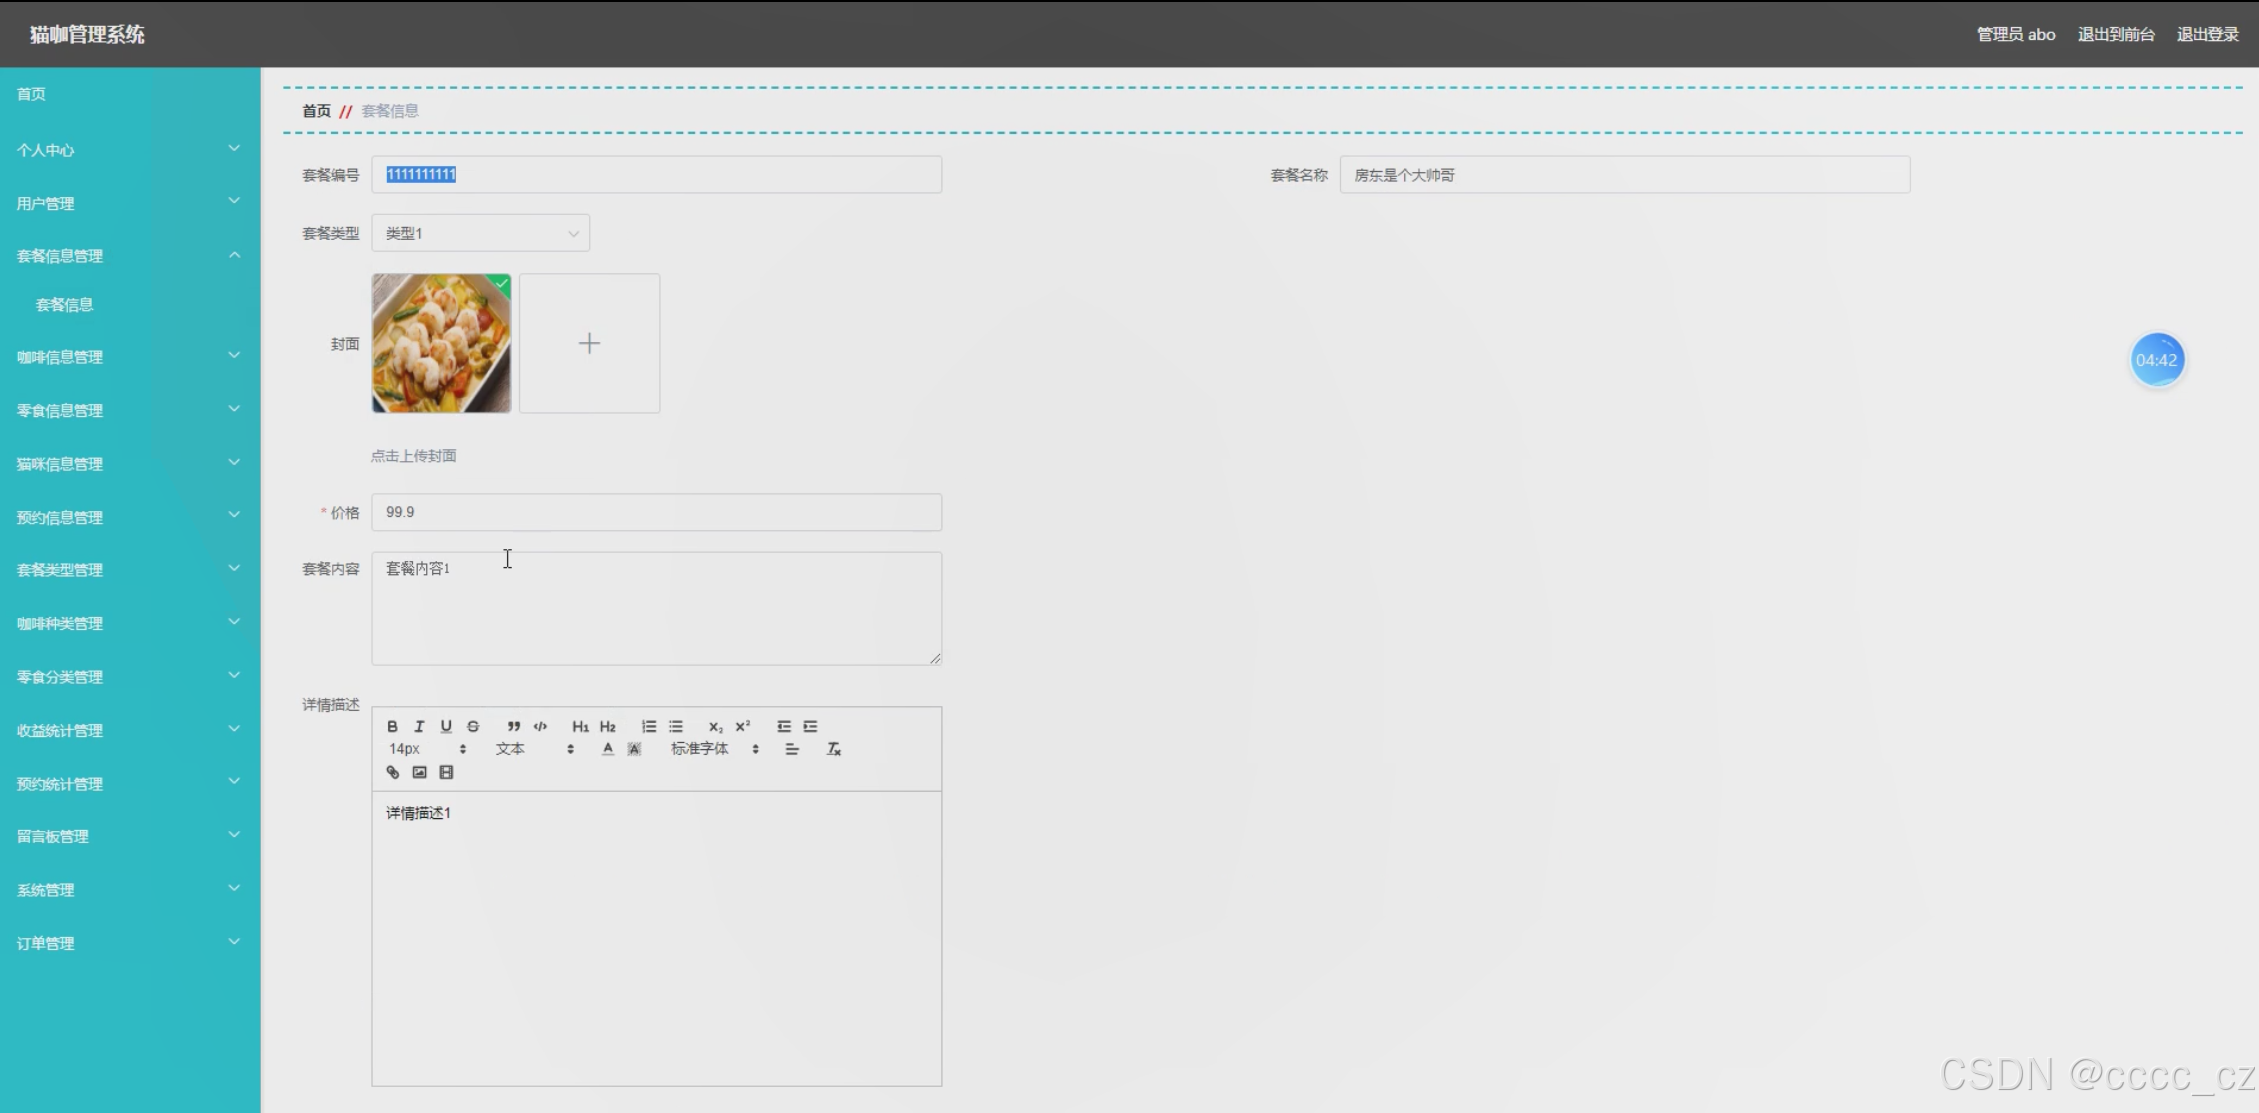The image size is (2259, 1113).
Task: Apply an ordered numbered list
Action: (649, 726)
